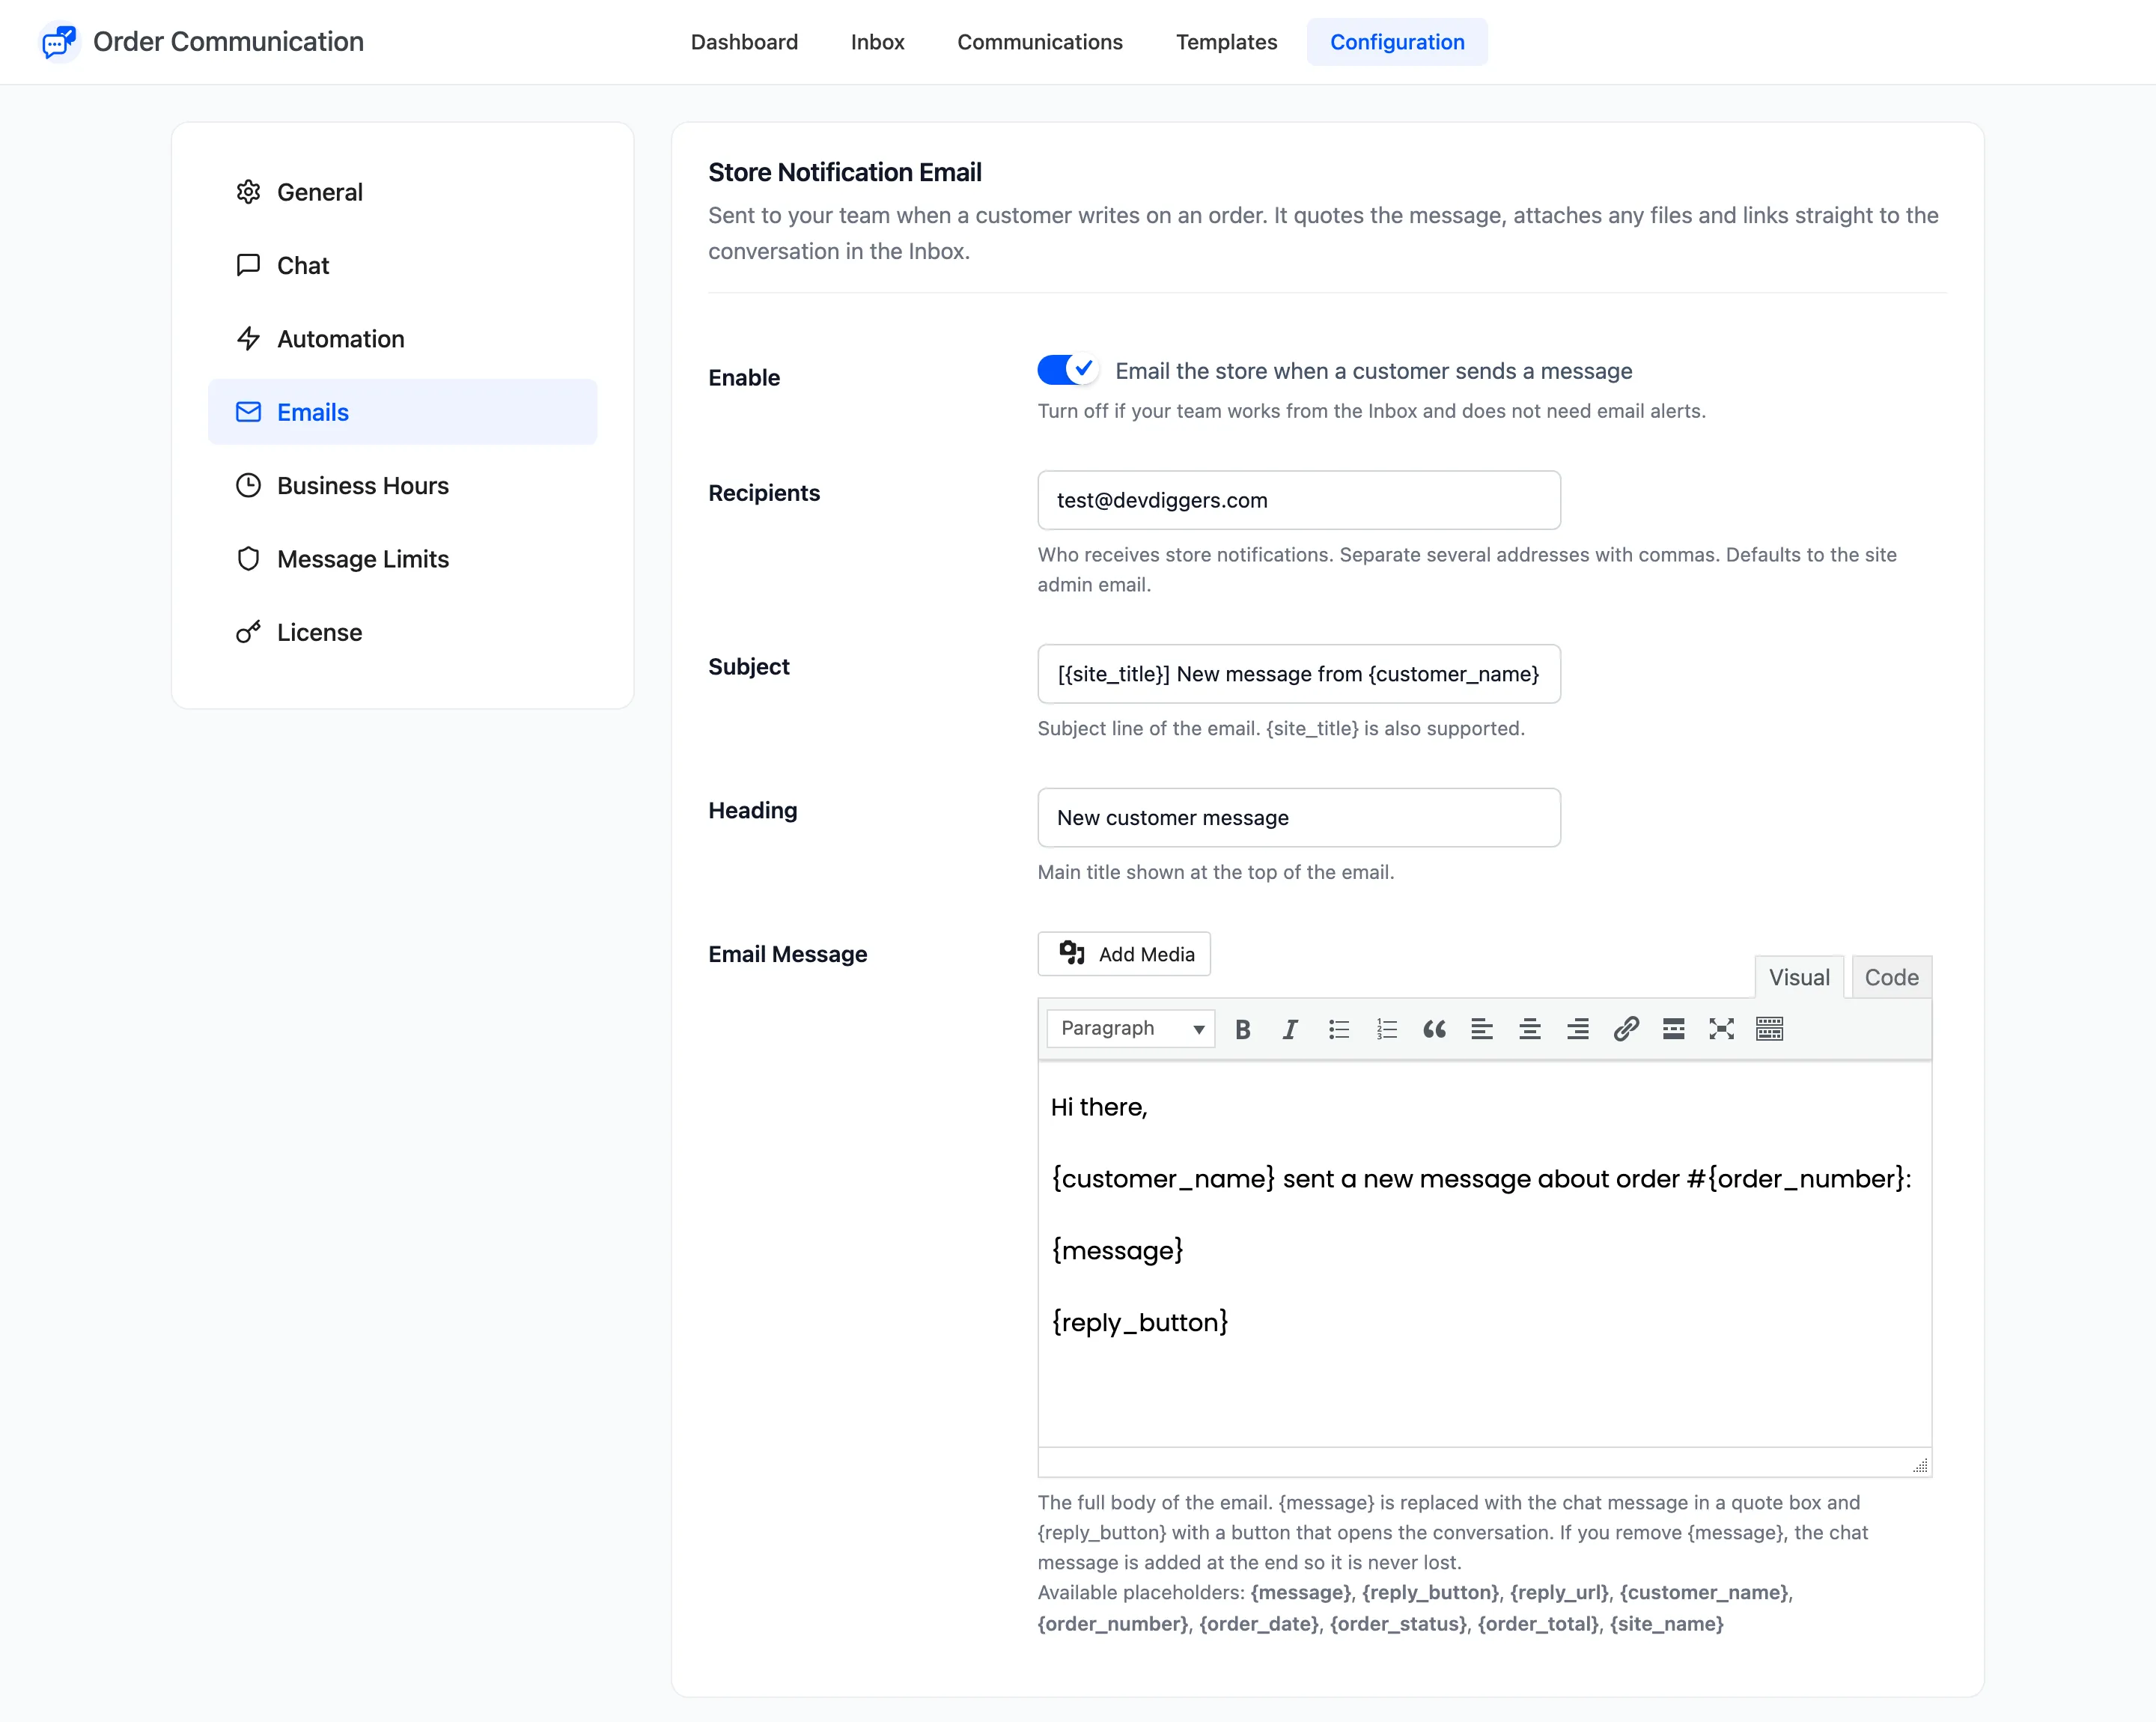Open the Templates tab
This screenshot has width=2156, height=1722.
pyautogui.click(x=1226, y=42)
